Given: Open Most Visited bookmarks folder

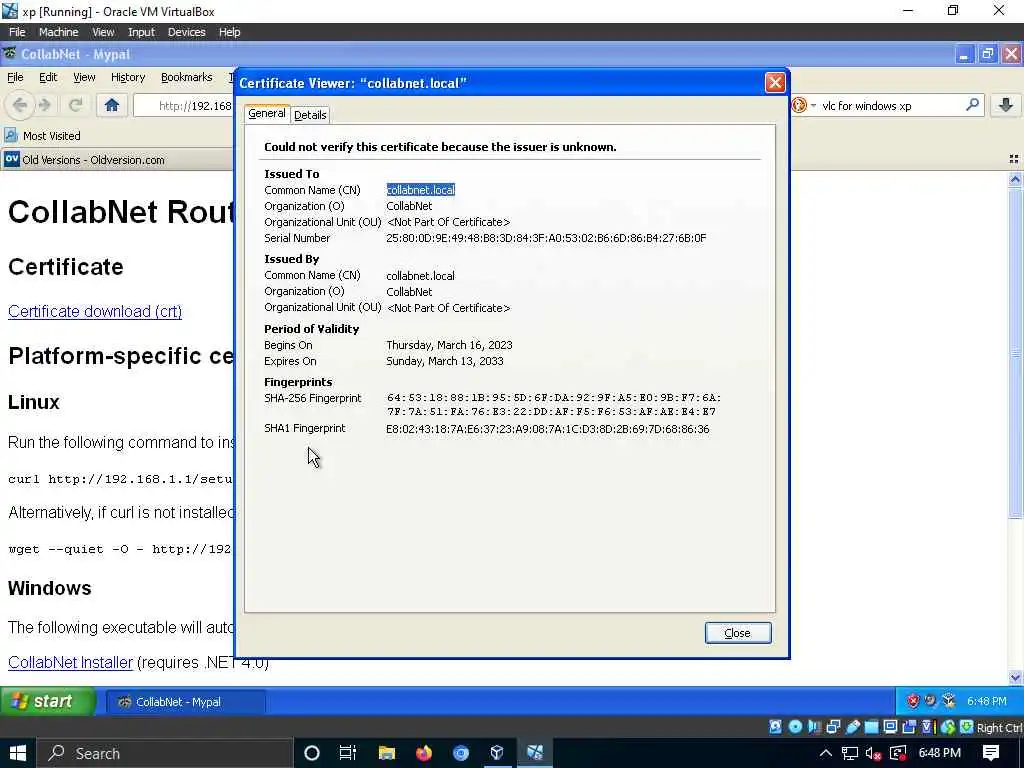Looking at the screenshot, I should tap(42, 136).
